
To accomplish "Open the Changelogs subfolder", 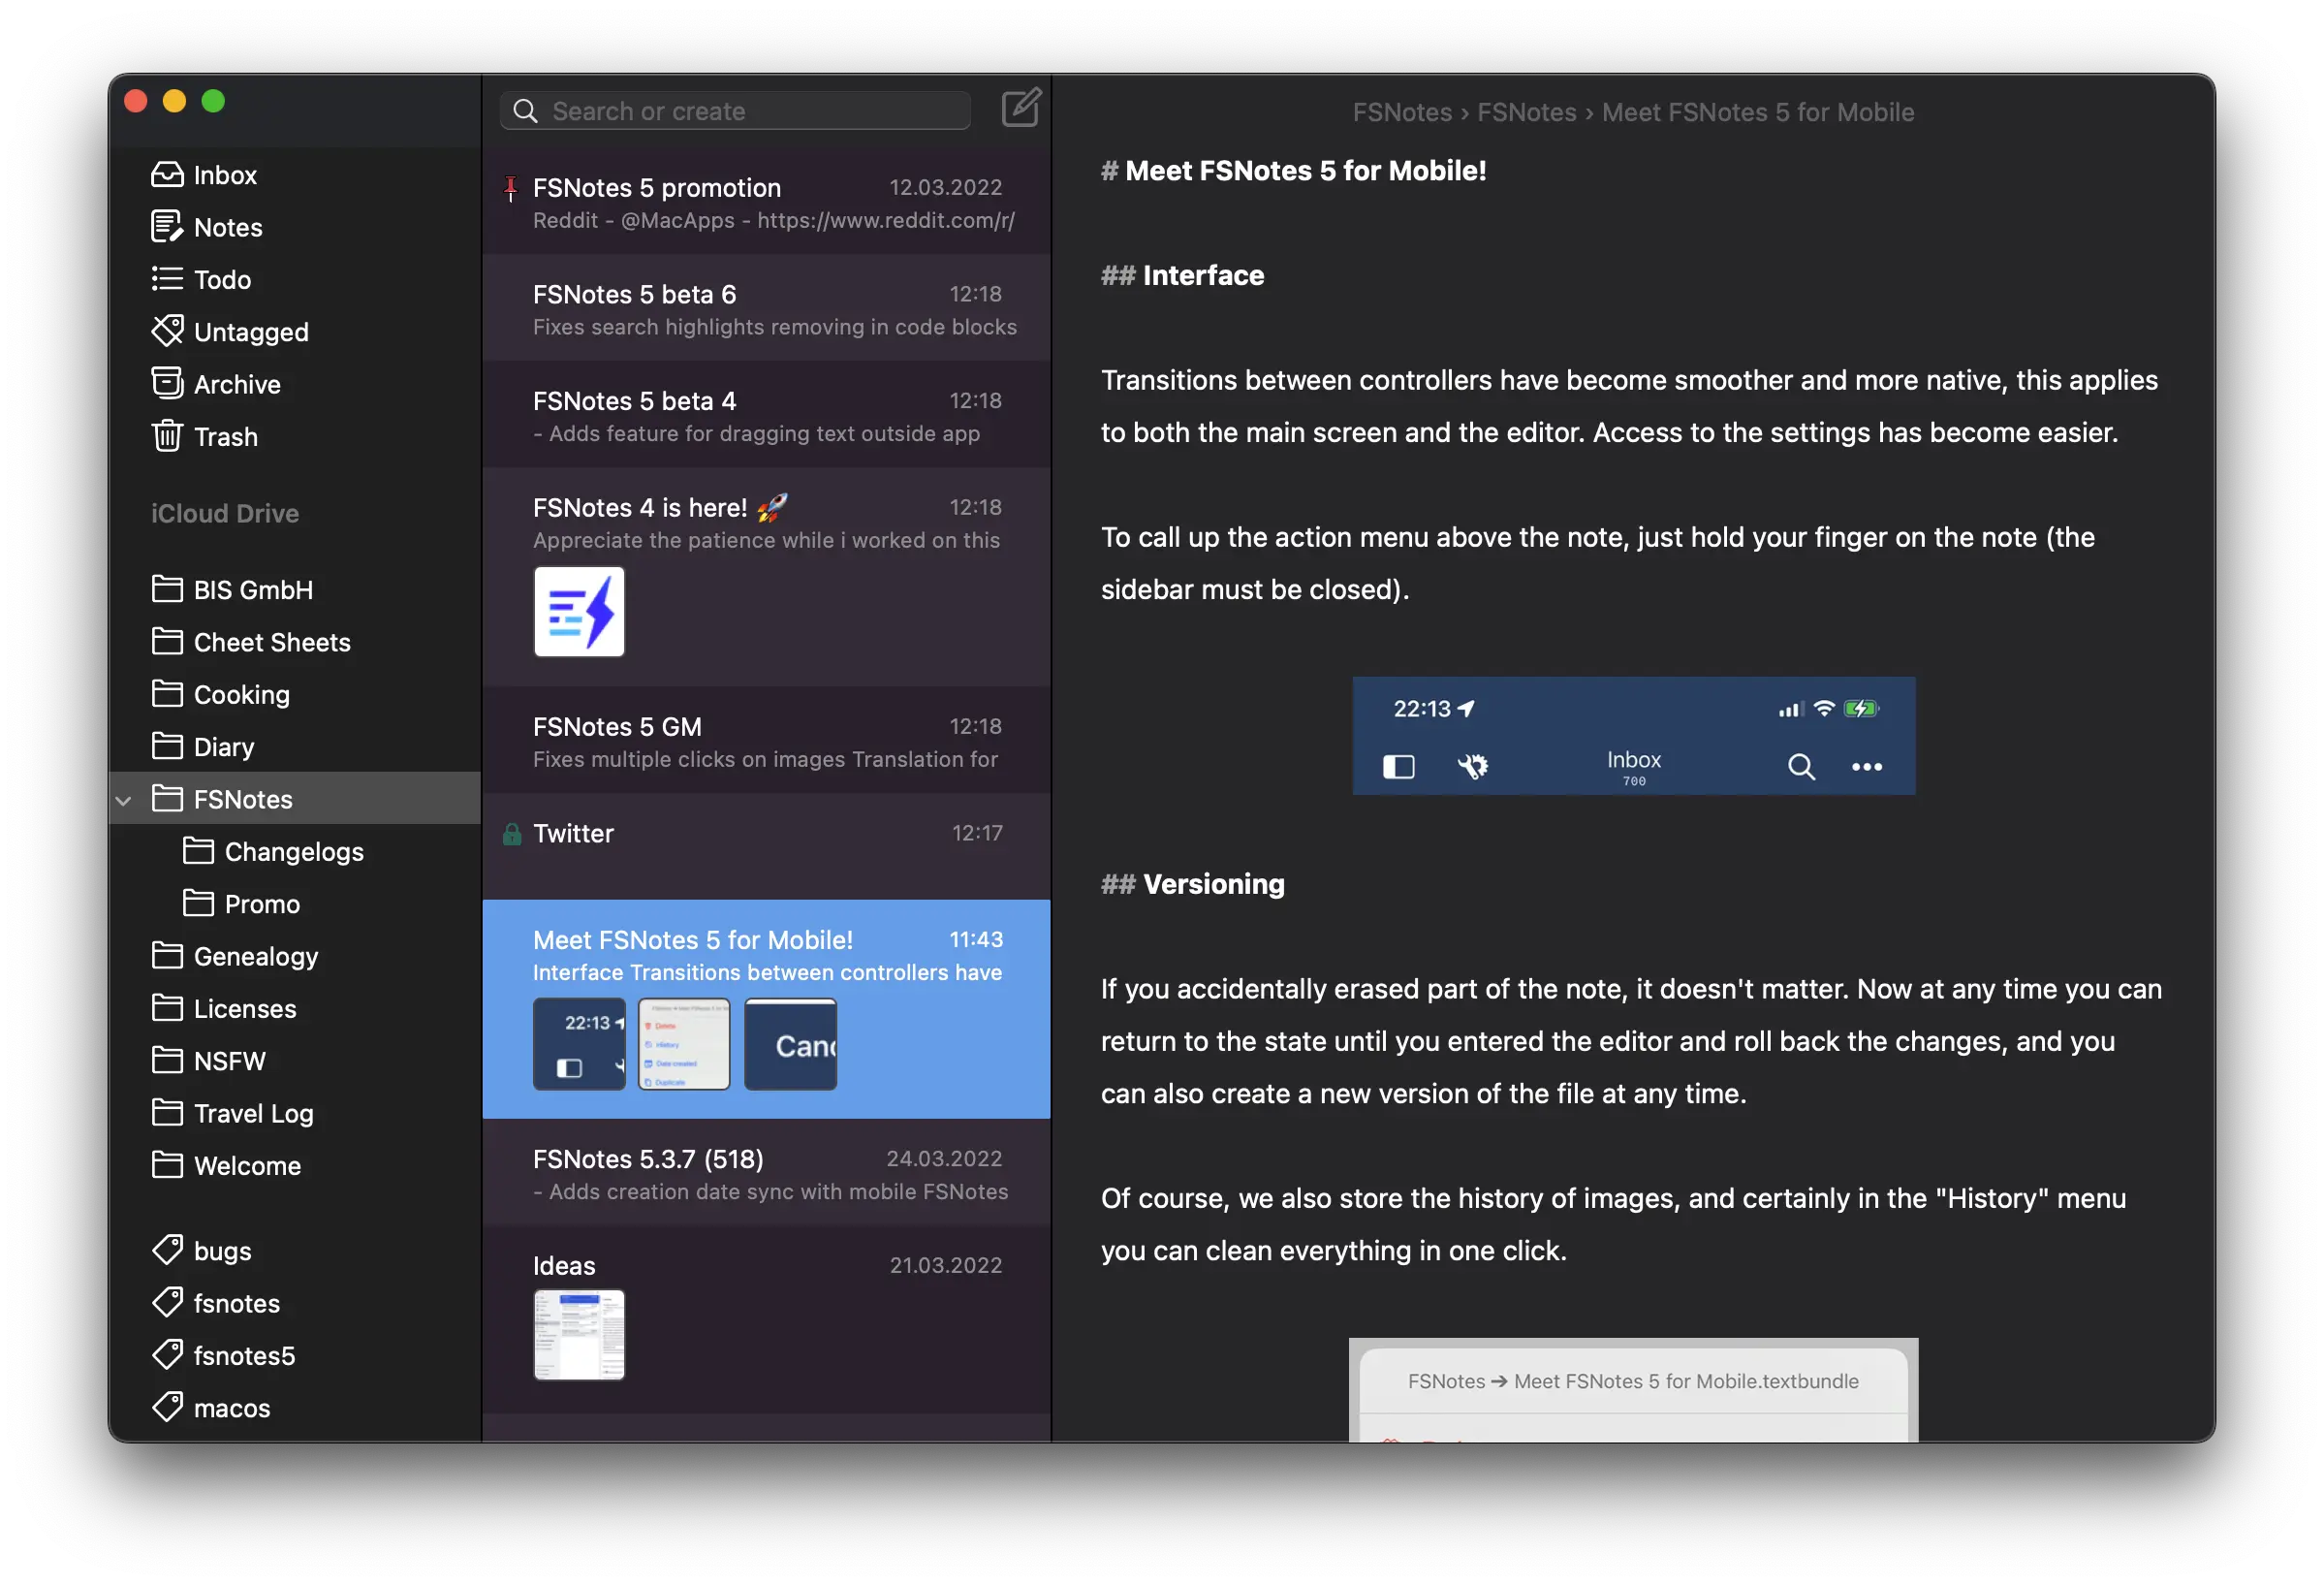I will [x=295, y=851].
